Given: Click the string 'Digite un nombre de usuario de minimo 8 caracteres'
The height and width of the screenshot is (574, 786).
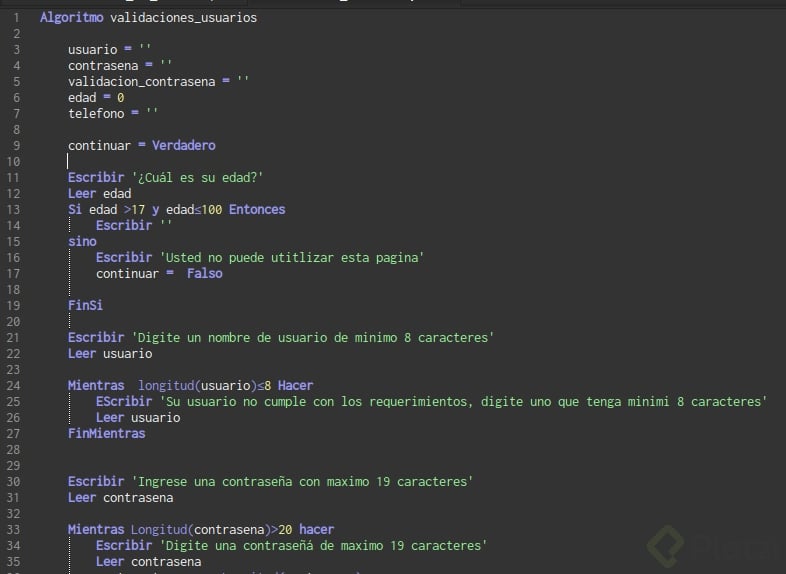Looking at the screenshot, I should tap(313, 337).
